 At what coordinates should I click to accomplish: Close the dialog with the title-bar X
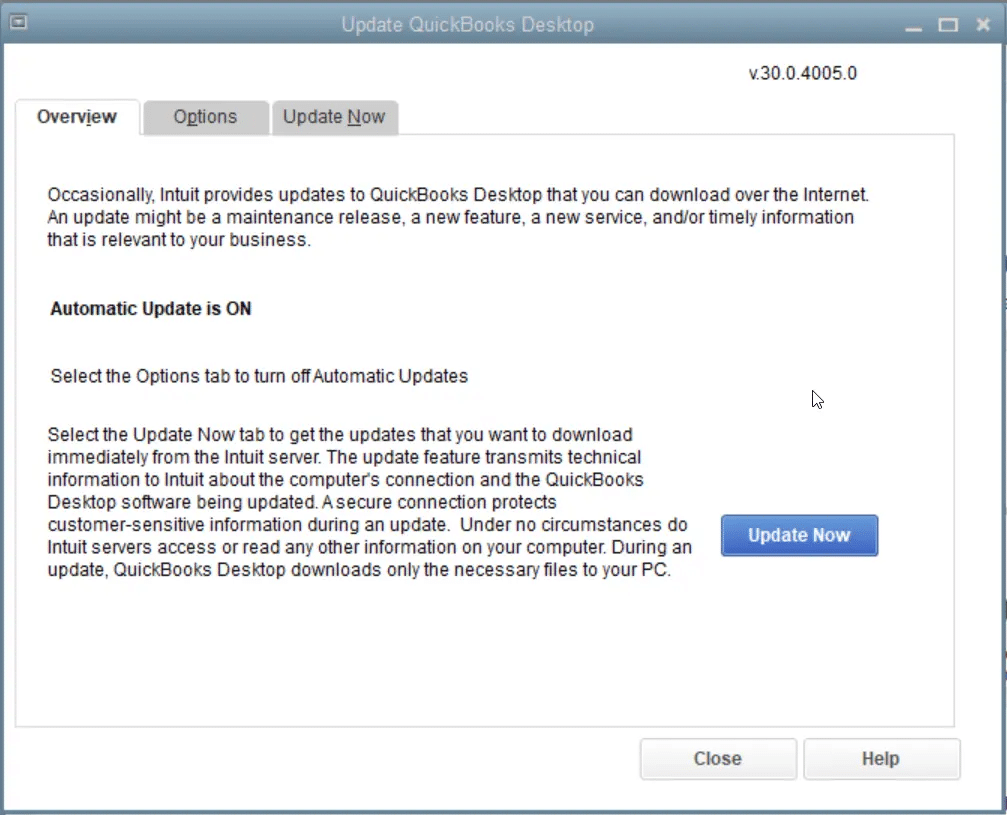tap(983, 24)
